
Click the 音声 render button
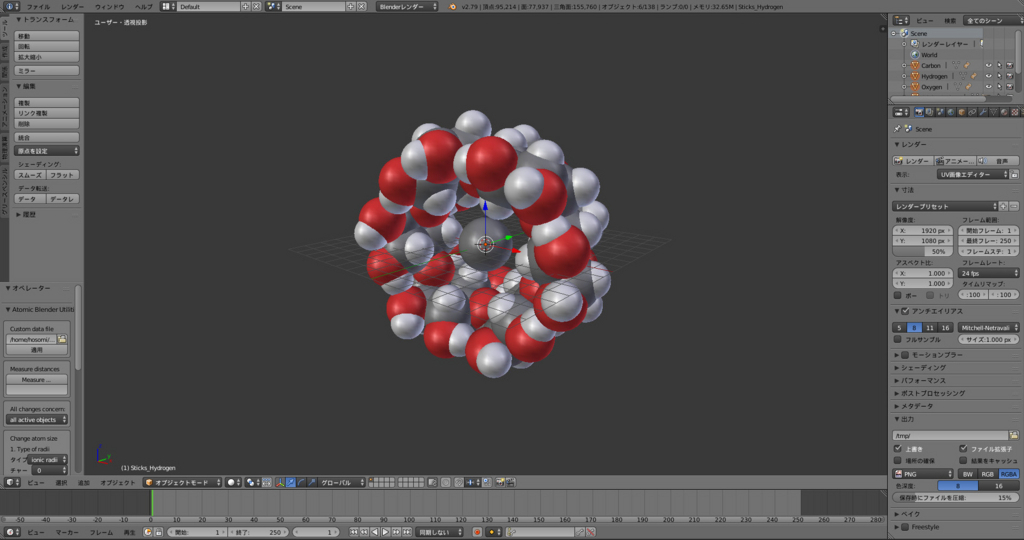click(x=998, y=161)
